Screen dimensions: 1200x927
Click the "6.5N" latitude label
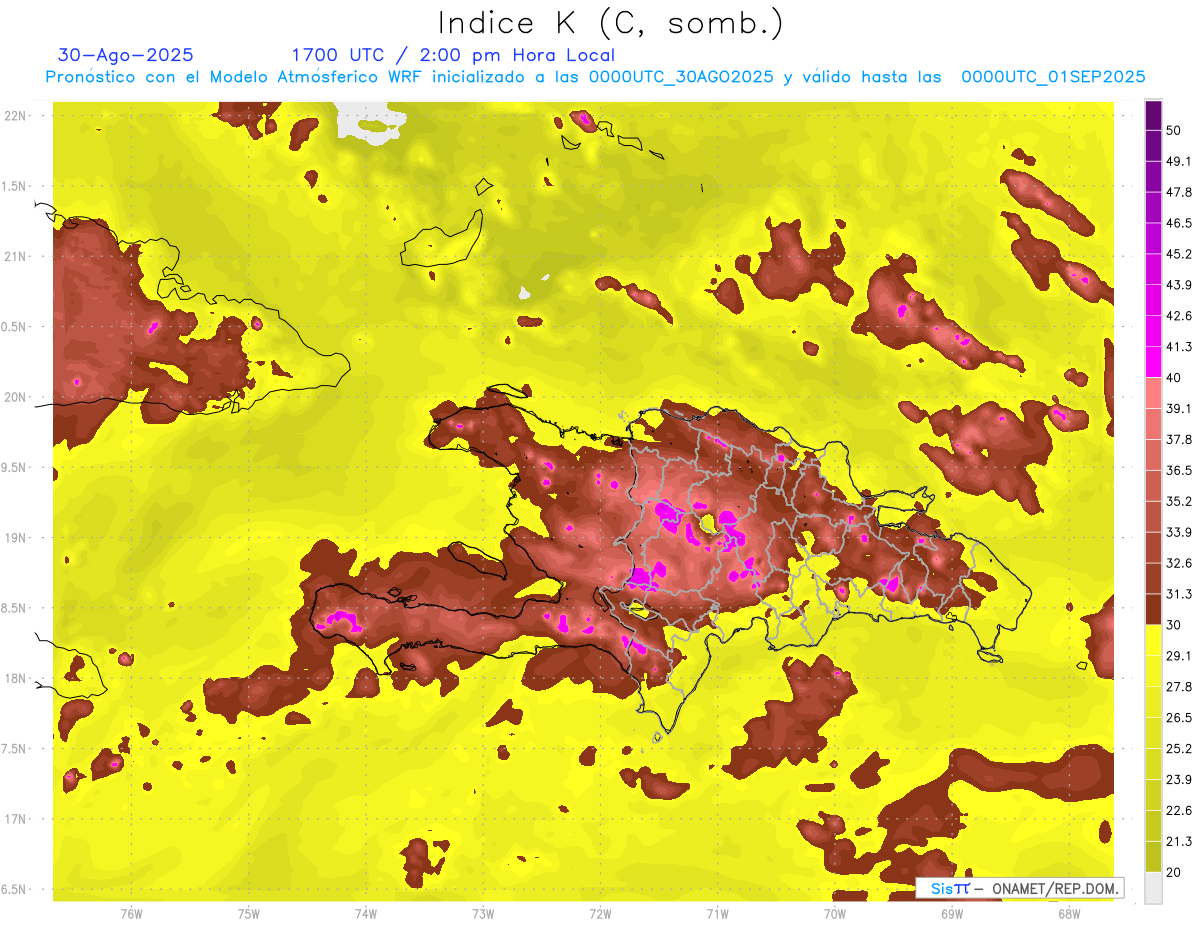coord(15,889)
